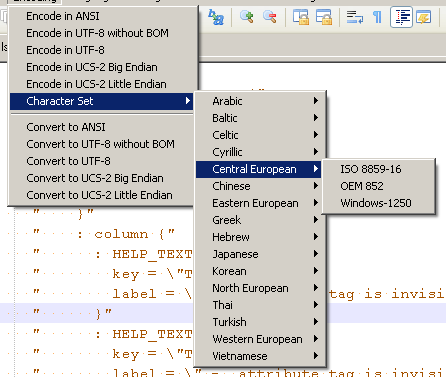The height and width of the screenshot is (377, 446).
Task: Select the OEM 852 encoding
Action: coord(379,186)
